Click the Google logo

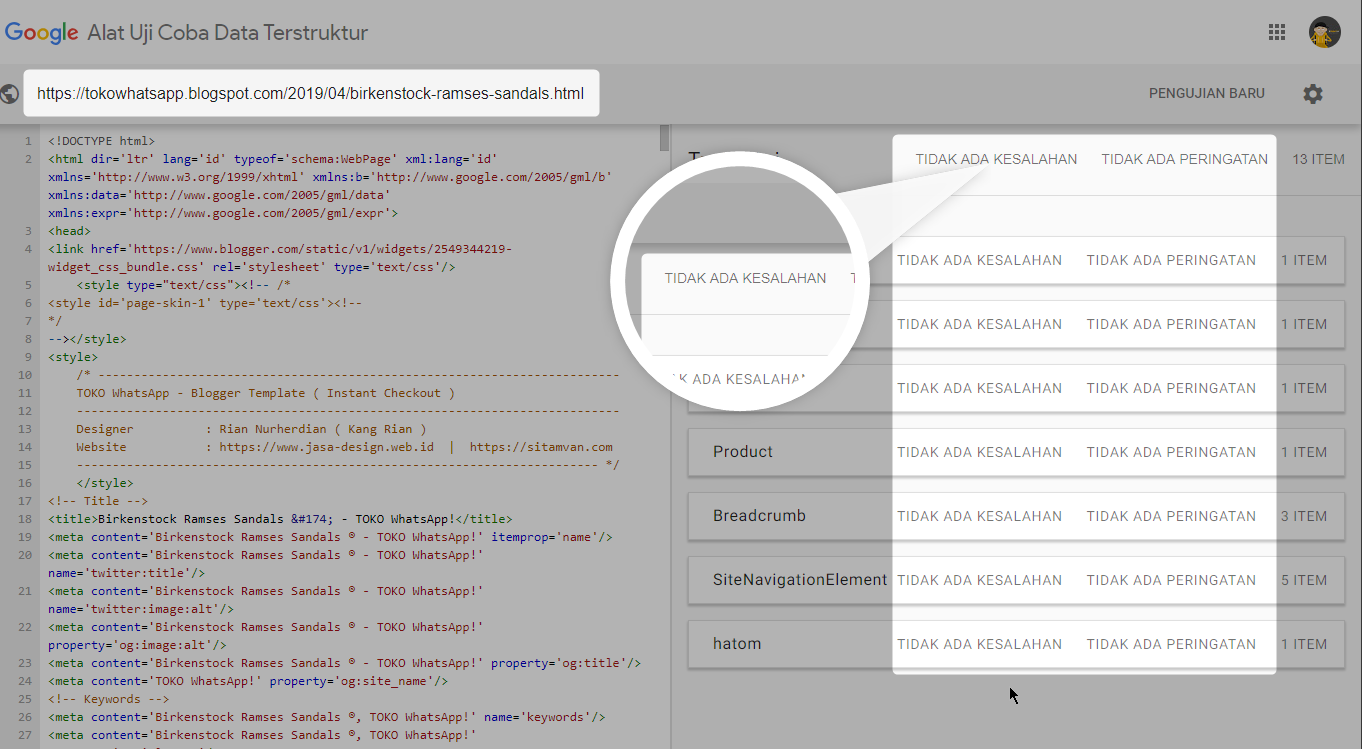tap(42, 33)
